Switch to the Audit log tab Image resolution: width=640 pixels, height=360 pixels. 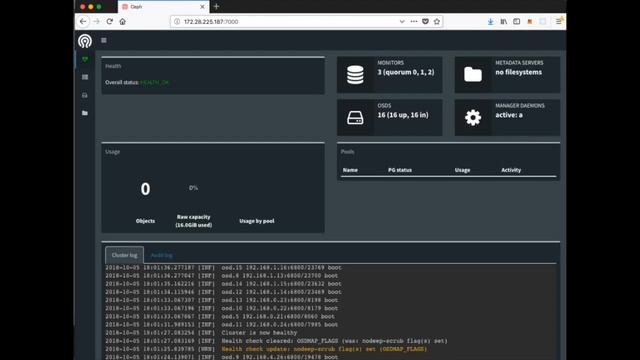(x=162, y=255)
